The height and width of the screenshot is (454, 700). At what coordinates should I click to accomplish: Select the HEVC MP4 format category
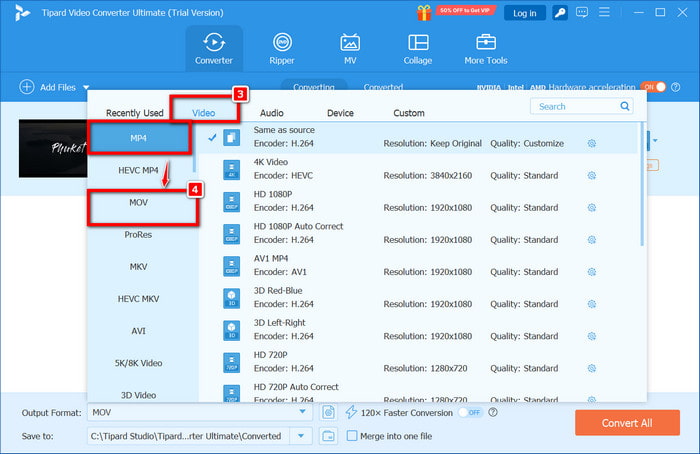[x=139, y=170]
